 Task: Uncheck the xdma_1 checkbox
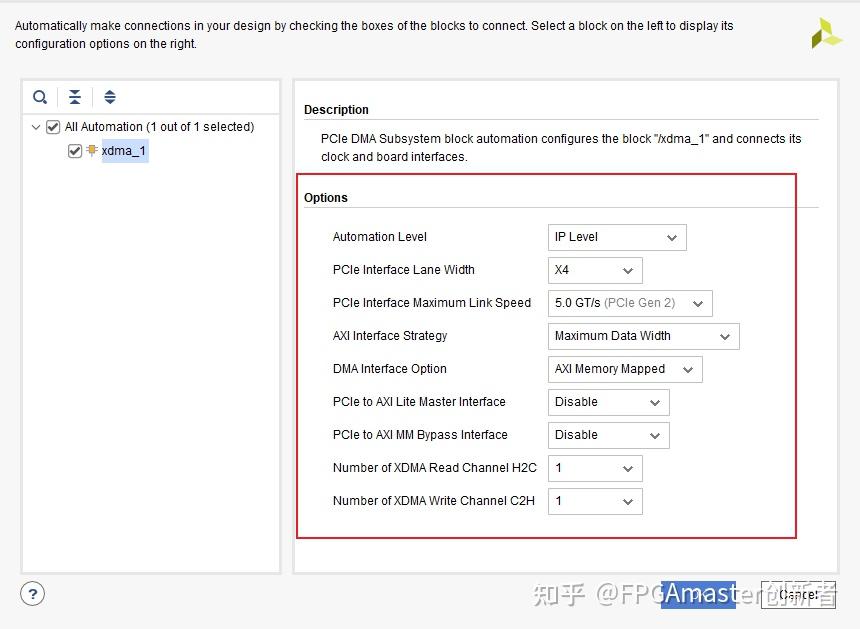(75, 151)
